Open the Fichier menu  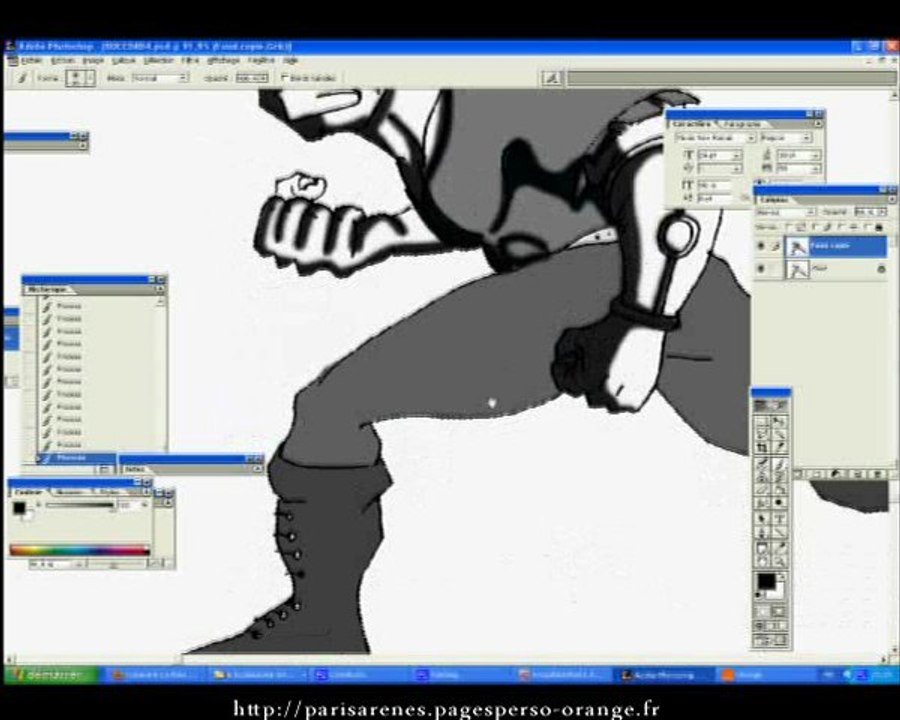coord(31,60)
